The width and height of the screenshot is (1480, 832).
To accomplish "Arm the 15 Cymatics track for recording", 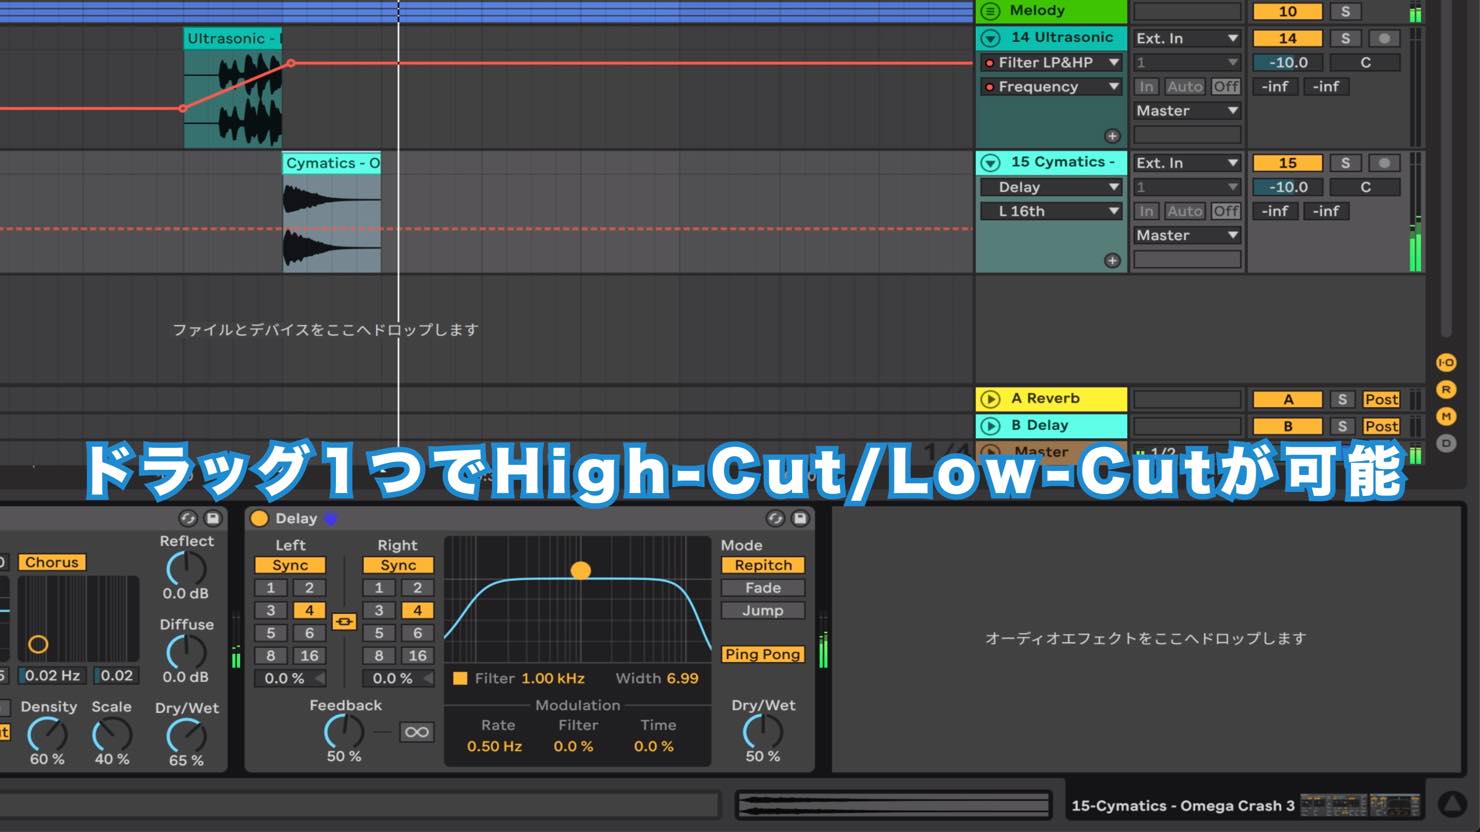I will tap(1384, 162).
